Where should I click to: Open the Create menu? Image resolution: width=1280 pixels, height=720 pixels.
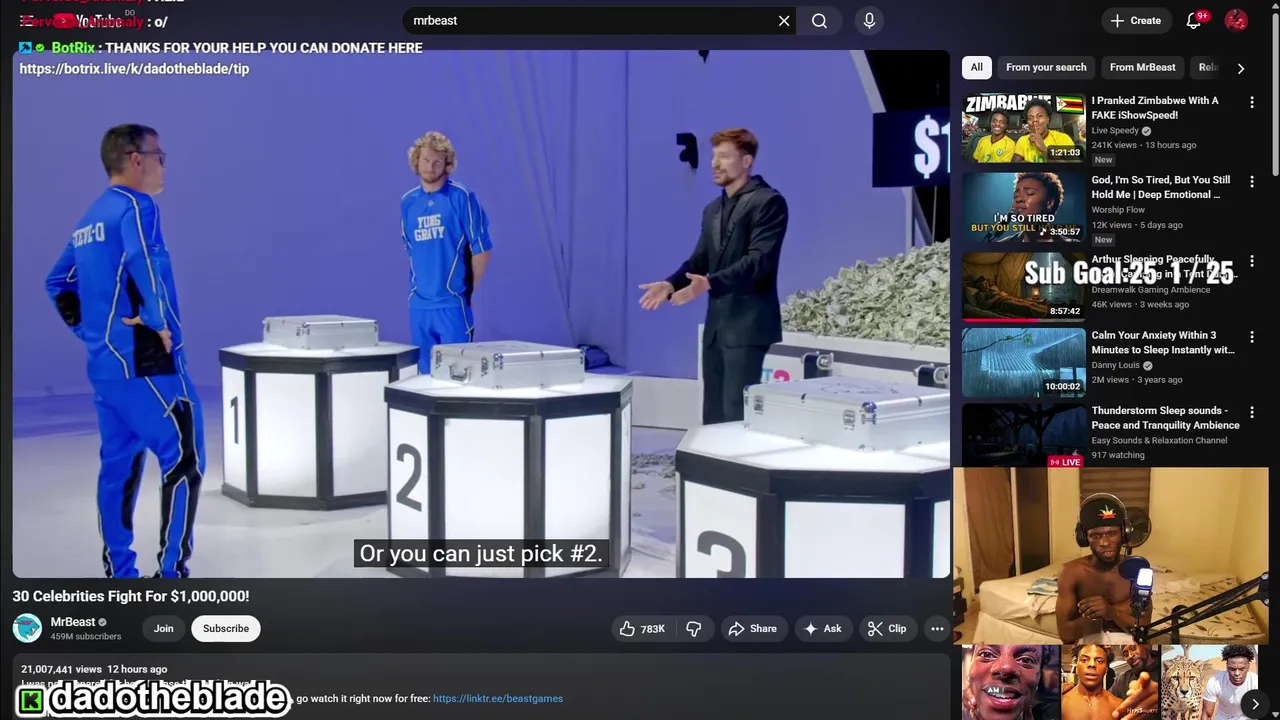click(x=1136, y=20)
